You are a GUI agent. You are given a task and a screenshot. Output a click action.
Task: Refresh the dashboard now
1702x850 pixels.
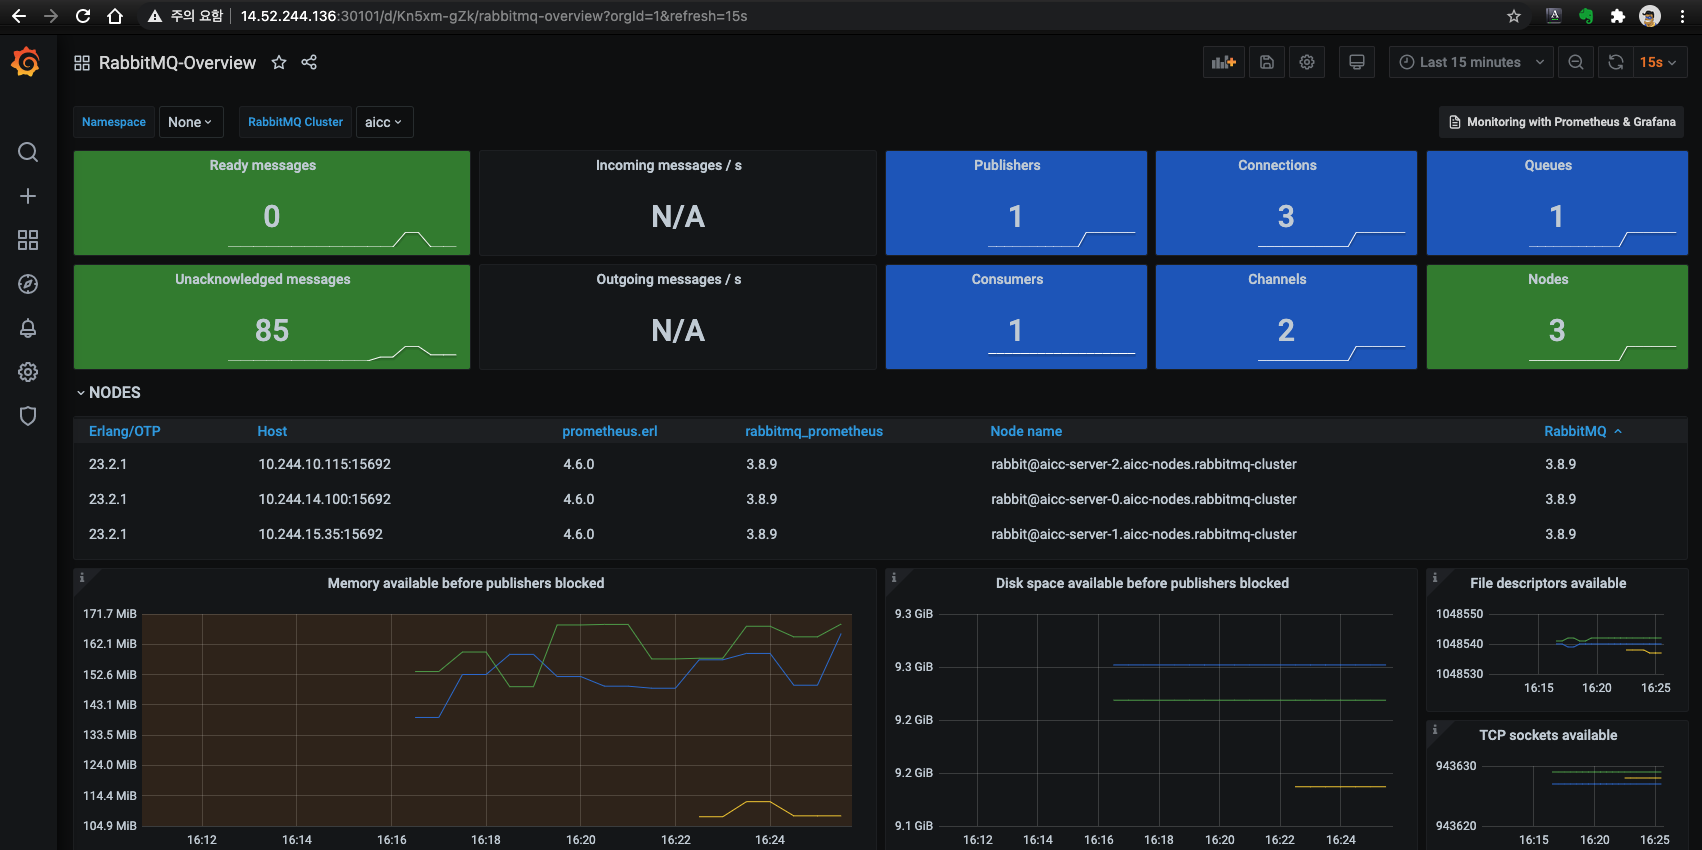(1616, 62)
